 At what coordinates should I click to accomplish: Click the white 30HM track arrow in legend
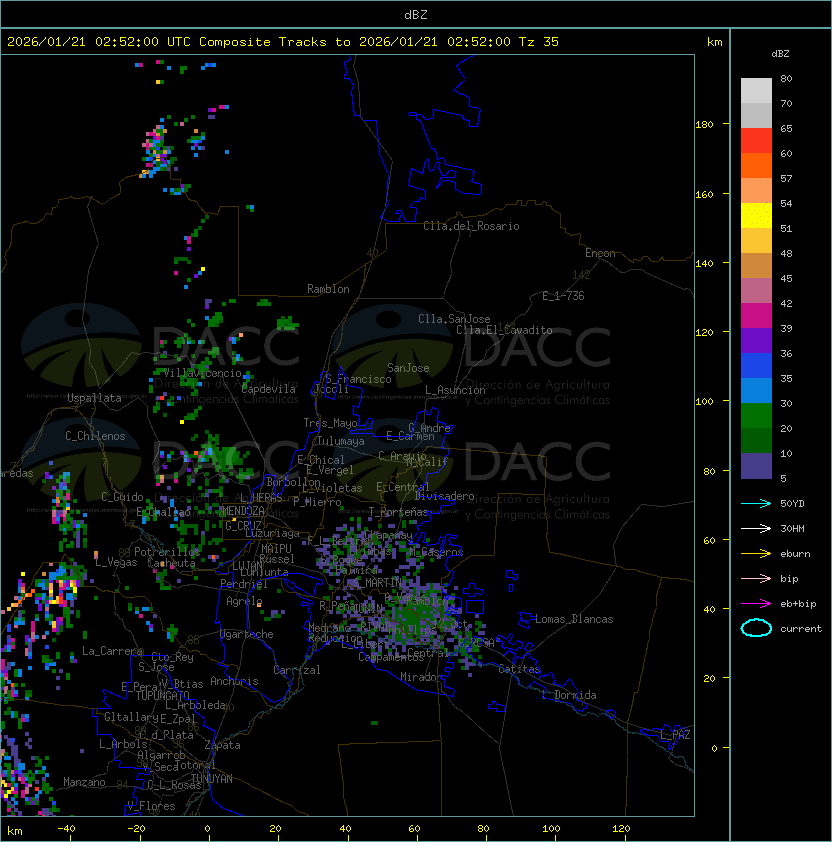756,528
